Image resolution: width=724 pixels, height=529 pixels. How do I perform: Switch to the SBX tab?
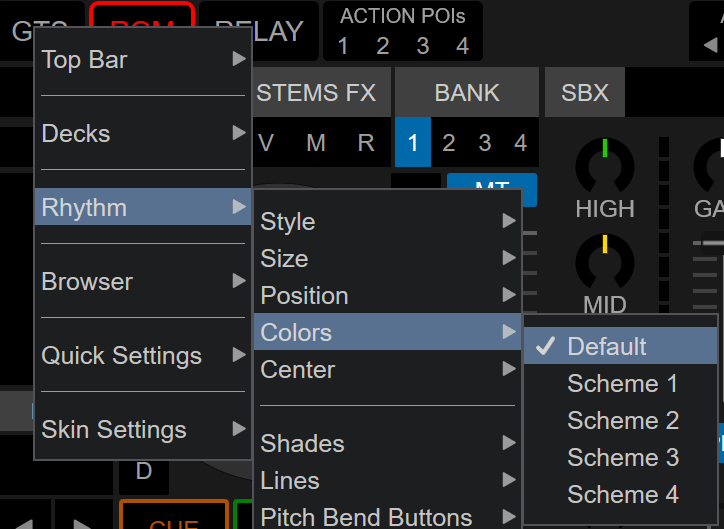tap(585, 93)
